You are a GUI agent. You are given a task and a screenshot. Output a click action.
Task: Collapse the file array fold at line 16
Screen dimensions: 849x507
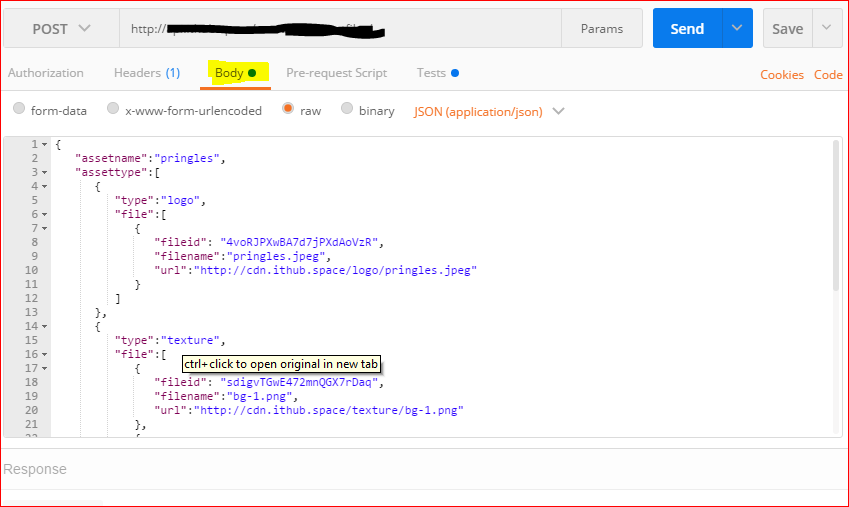coord(44,355)
